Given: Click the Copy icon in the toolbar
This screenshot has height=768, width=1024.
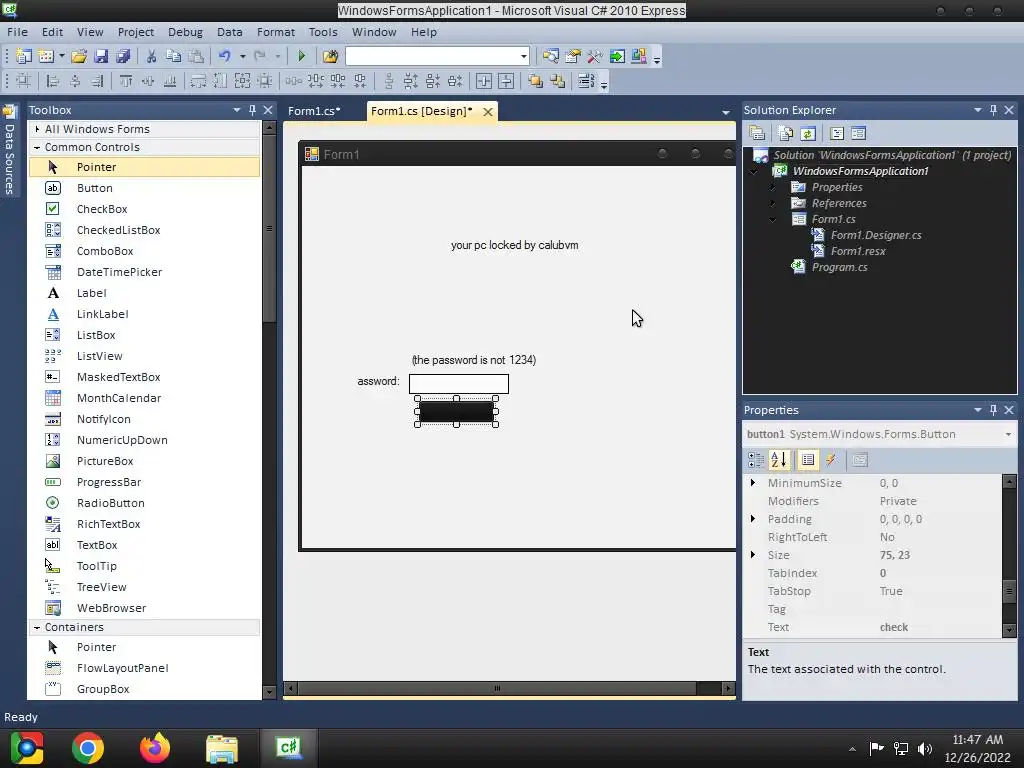Looking at the screenshot, I should pos(173,56).
